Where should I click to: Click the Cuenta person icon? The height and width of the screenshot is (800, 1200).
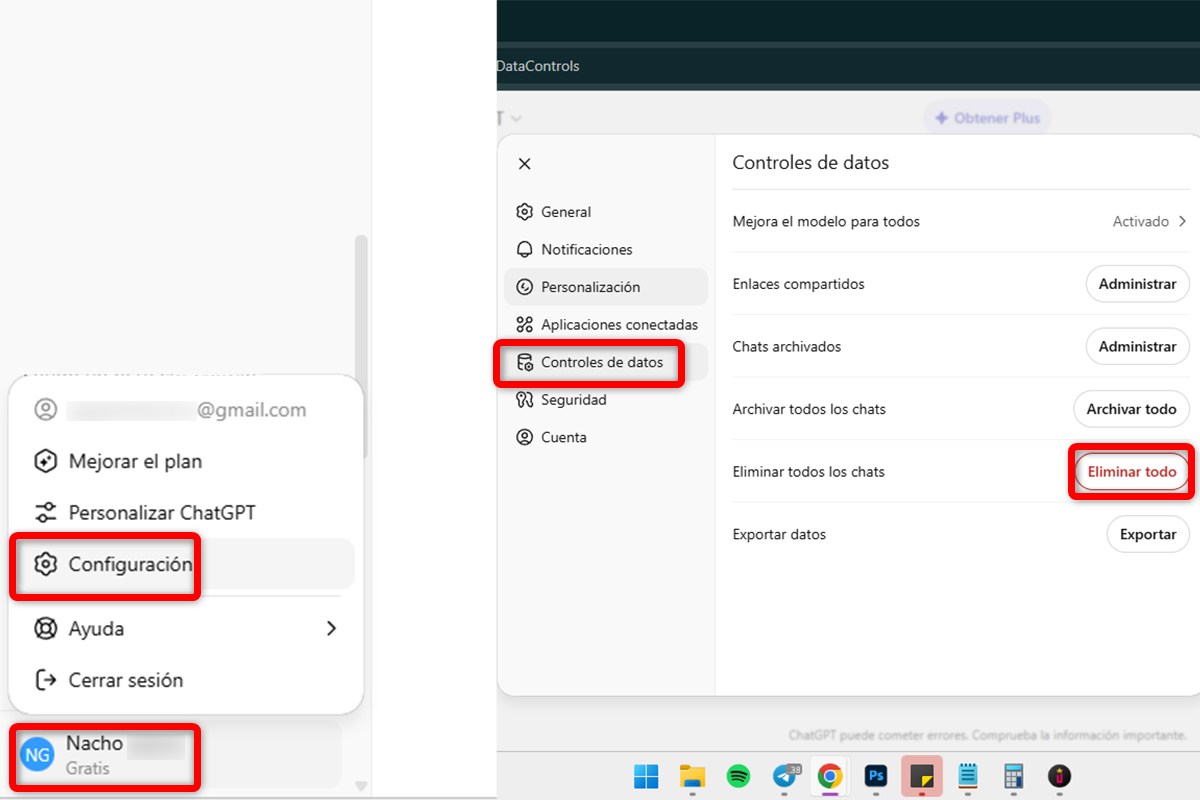click(525, 437)
